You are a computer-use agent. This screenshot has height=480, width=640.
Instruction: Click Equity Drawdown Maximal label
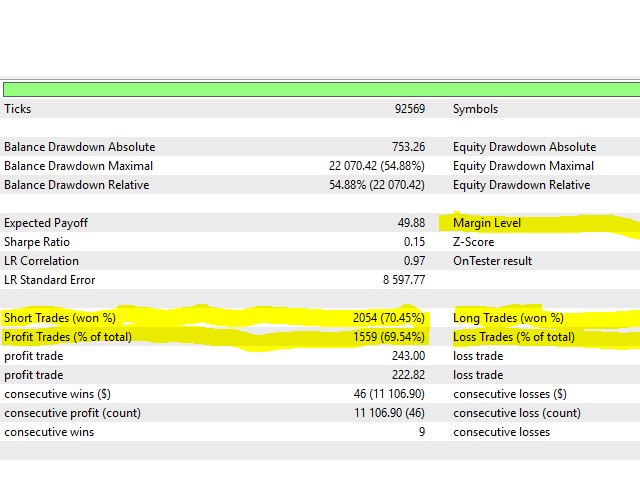(523, 166)
